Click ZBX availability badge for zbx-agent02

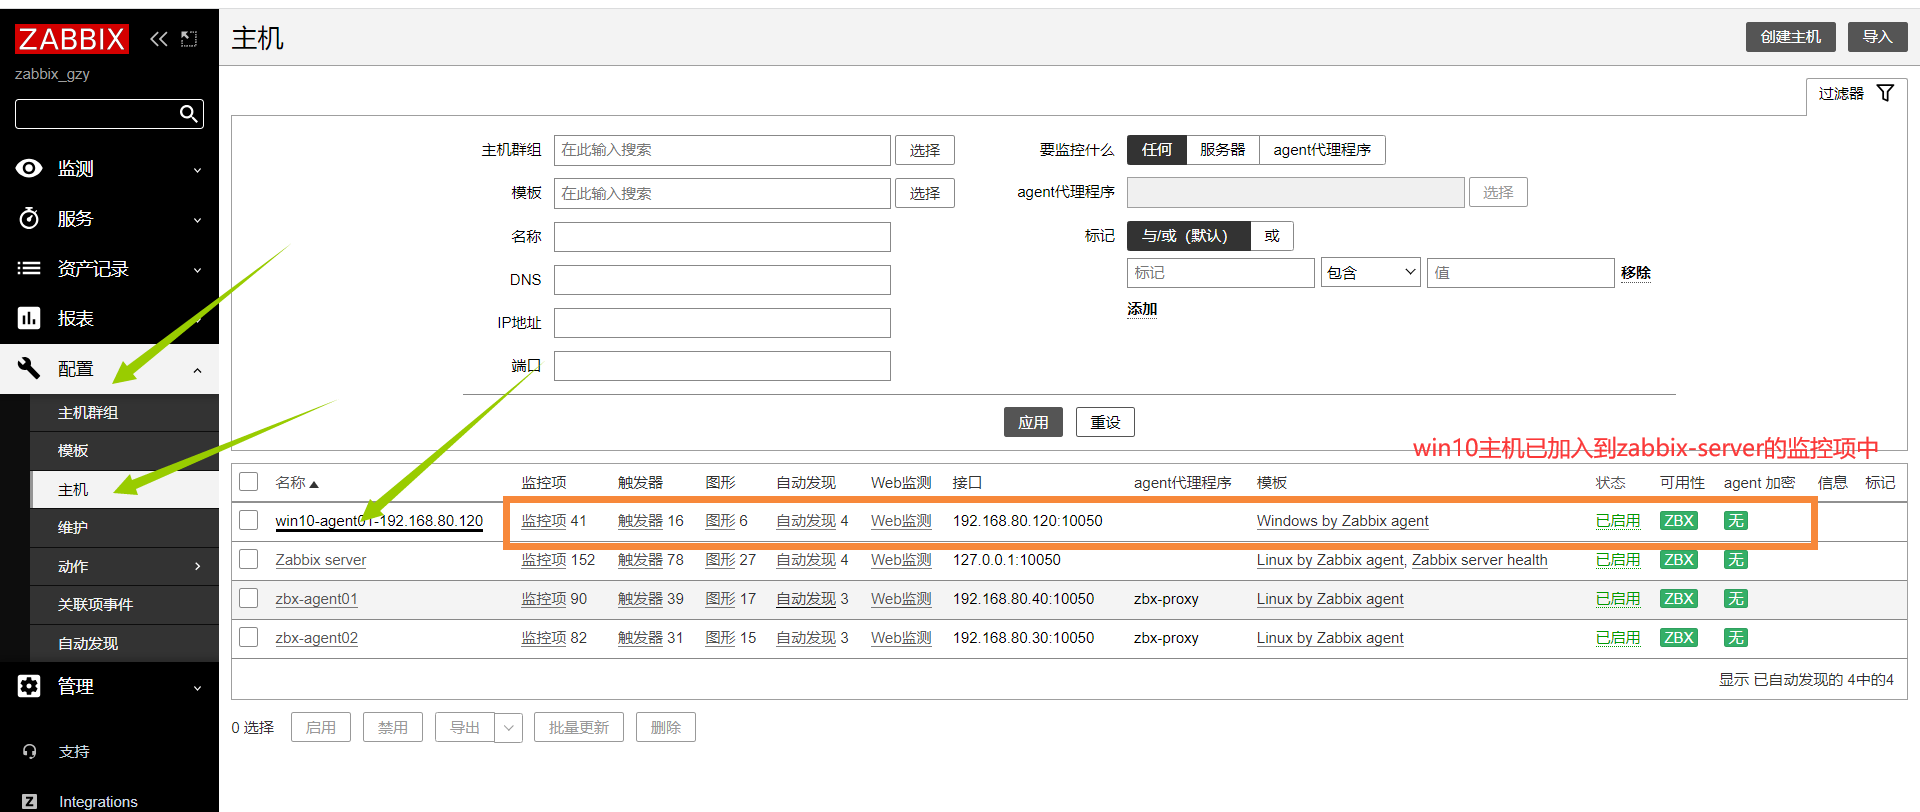coord(1678,637)
